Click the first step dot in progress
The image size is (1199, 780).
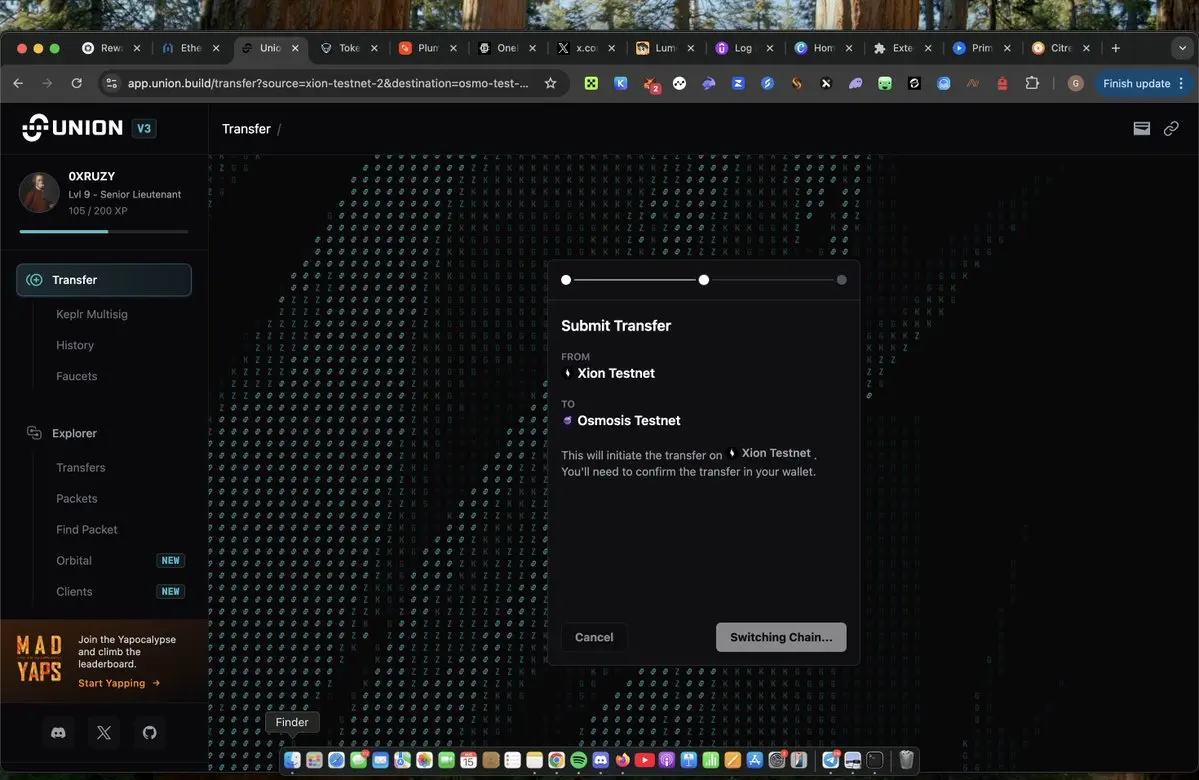click(566, 280)
